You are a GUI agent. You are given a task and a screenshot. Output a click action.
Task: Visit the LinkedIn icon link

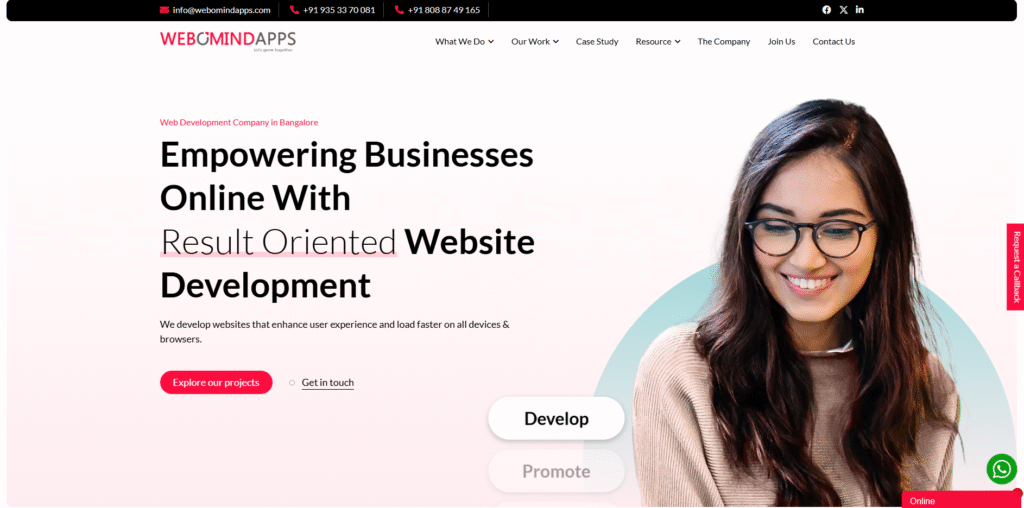[x=859, y=10]
